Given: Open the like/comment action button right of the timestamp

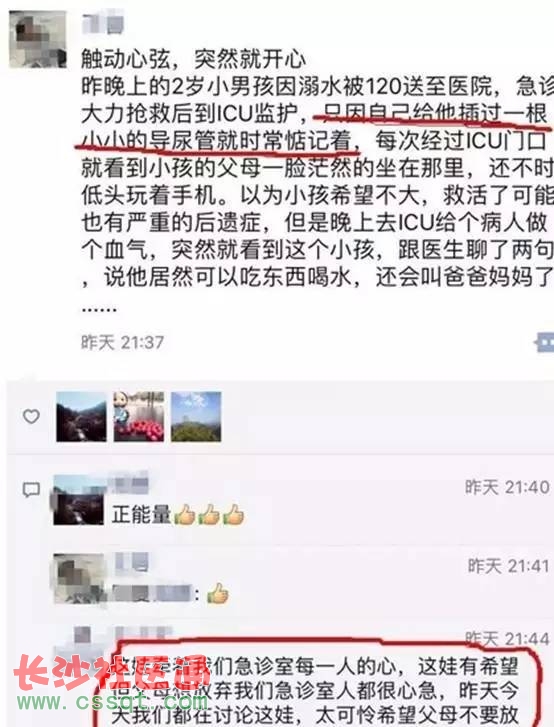Looking at the screenshot, I should click(544, 343).
